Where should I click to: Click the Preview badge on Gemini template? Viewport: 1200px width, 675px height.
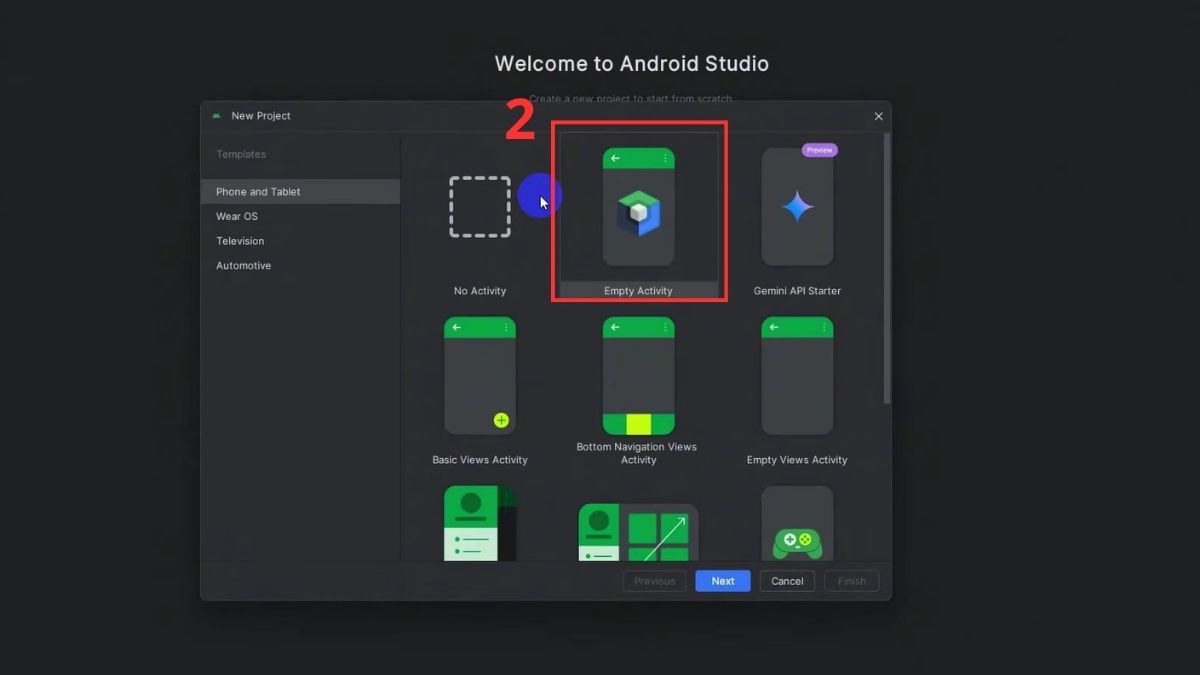pos(819,150)
